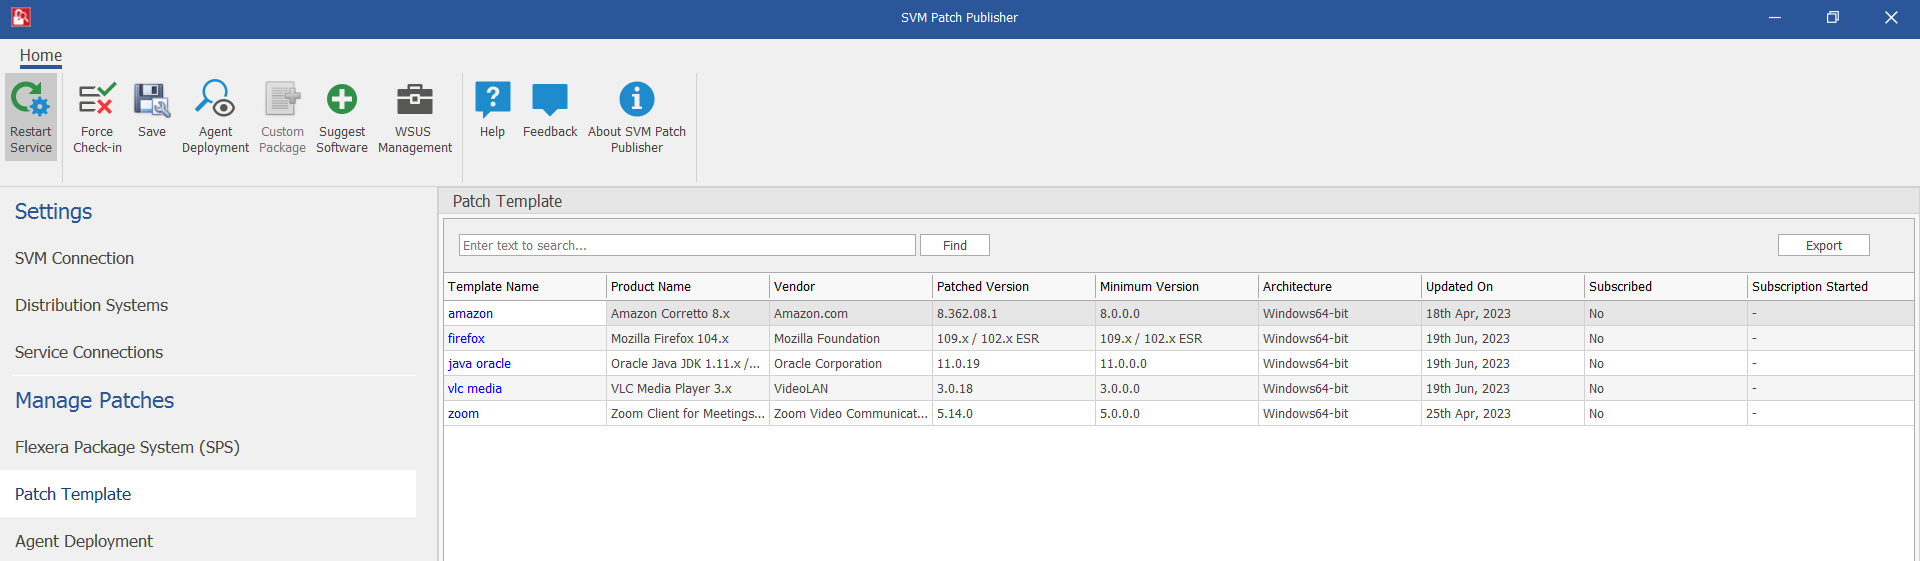This screenshot has width=1920, height=561.
Task: Select Flexera Package System (SPS)
Action: (127, 447)
